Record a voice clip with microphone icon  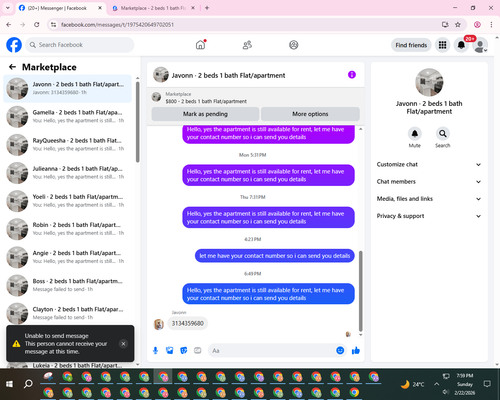155,350
